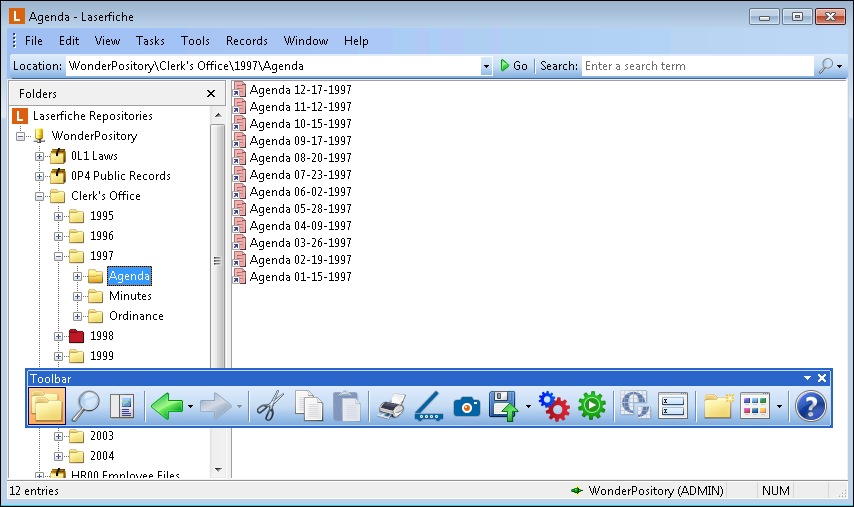The image size is (854, 507).
Task: Open the Tools menu
Action: tap(195, 41)
